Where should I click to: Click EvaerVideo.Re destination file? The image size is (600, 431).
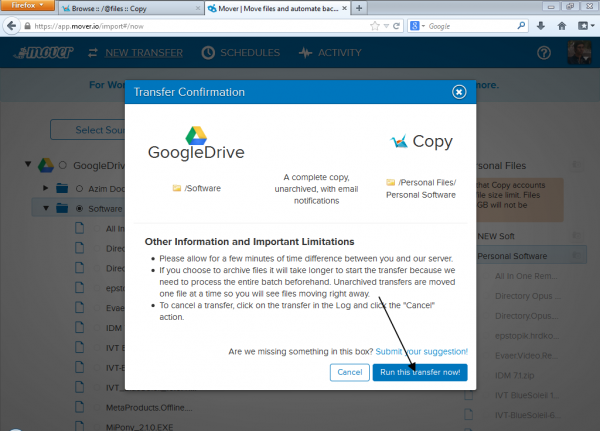[x=526, y=356]
